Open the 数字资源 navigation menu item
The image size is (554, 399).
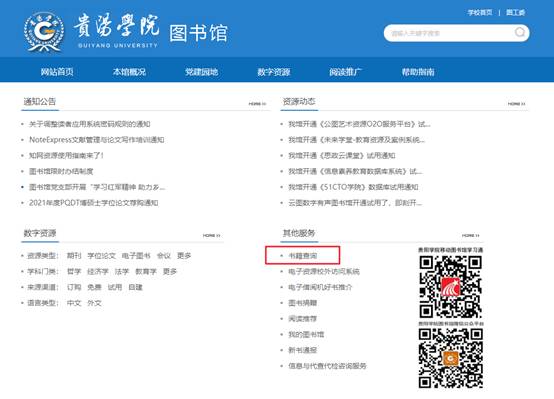pos(274,72)
